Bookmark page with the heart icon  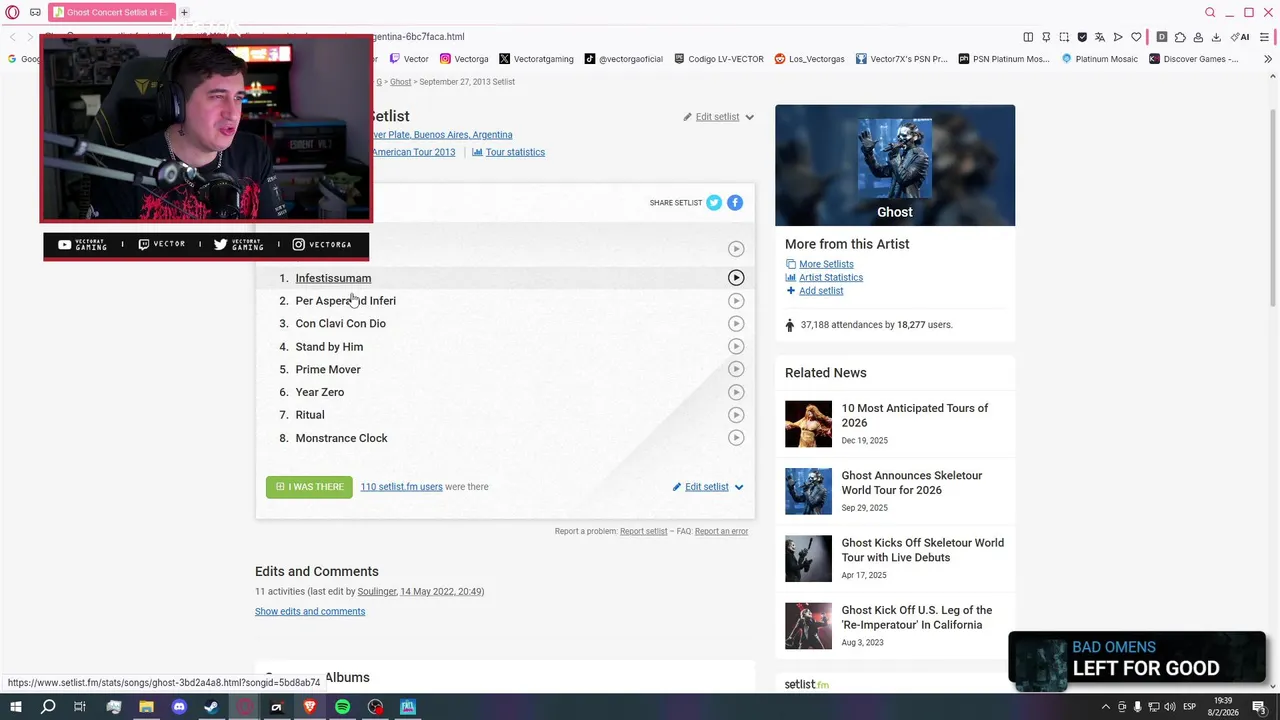[x=1136, y=37]
